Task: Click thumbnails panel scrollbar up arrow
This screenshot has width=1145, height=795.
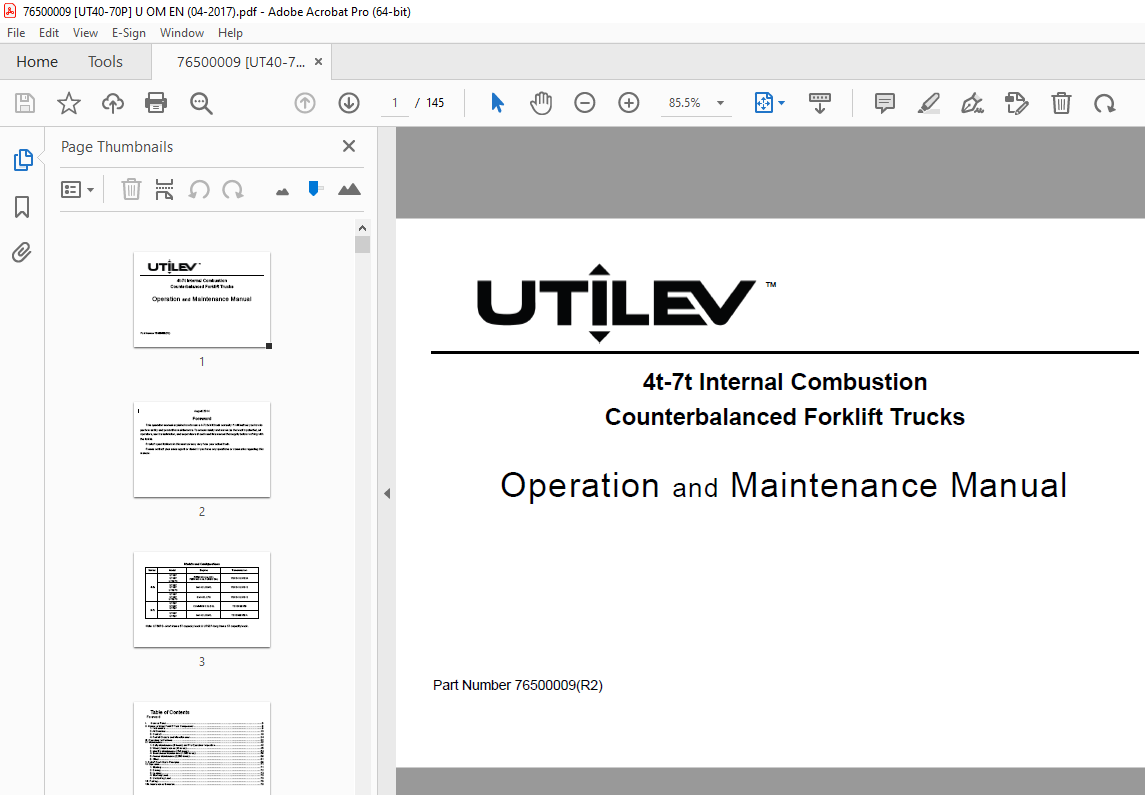Action: pyautogui.click(x=362, y=227)
